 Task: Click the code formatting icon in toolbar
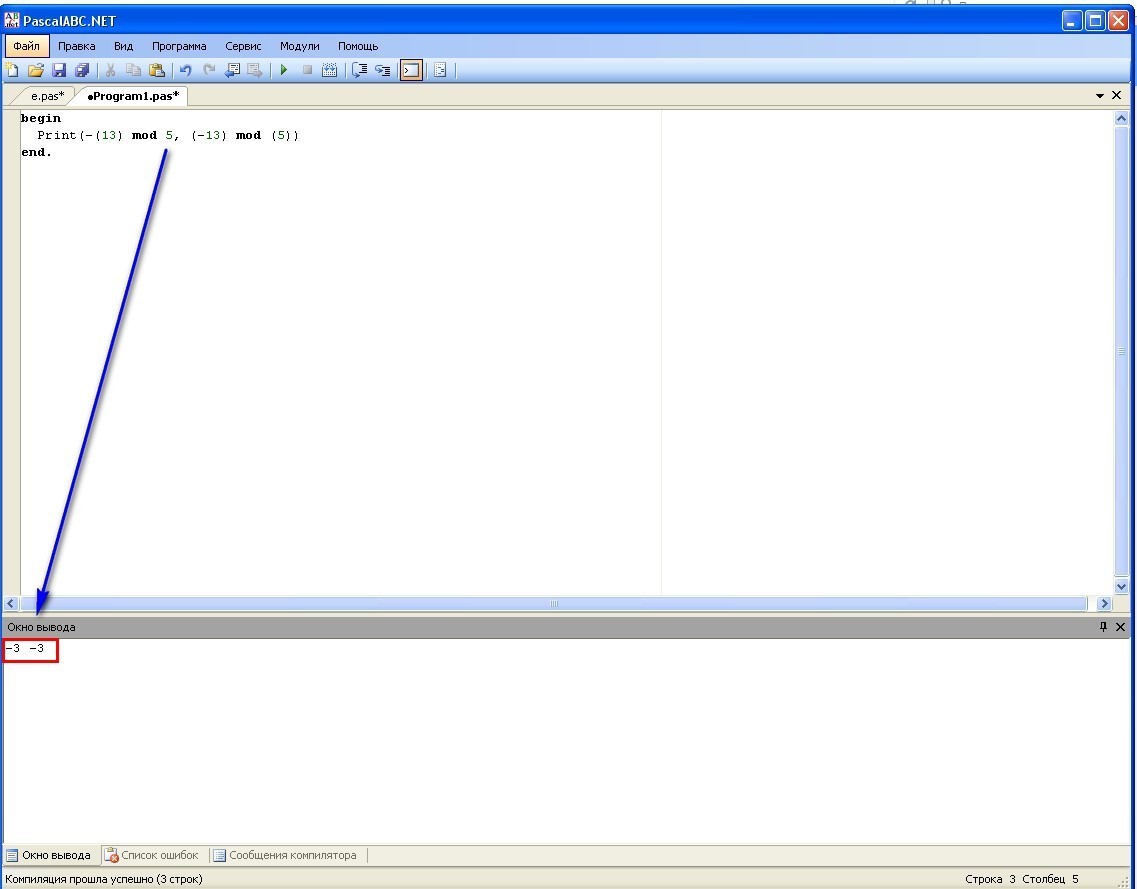coord(440,70)
